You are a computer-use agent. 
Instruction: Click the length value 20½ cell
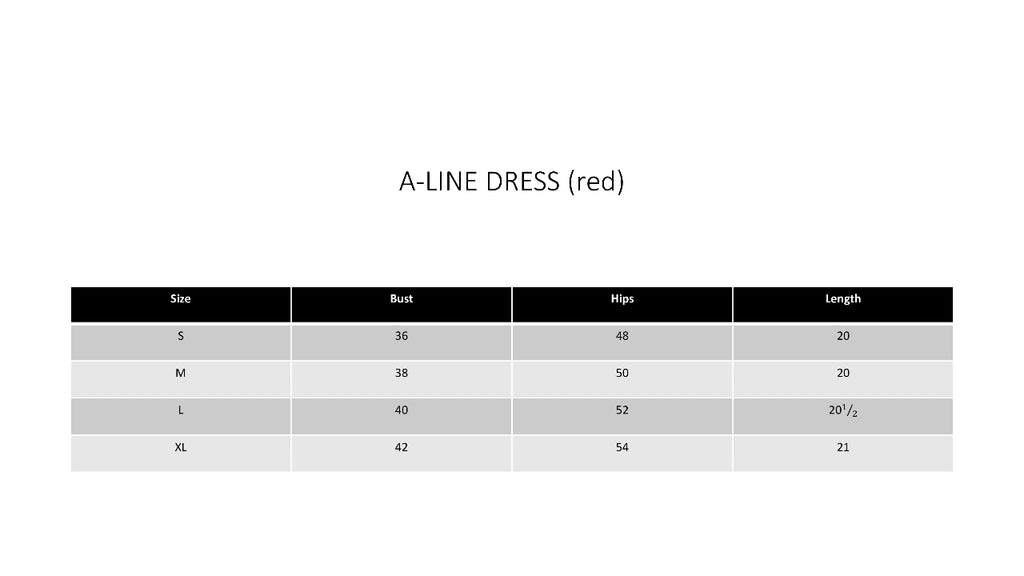pos(843,411)
